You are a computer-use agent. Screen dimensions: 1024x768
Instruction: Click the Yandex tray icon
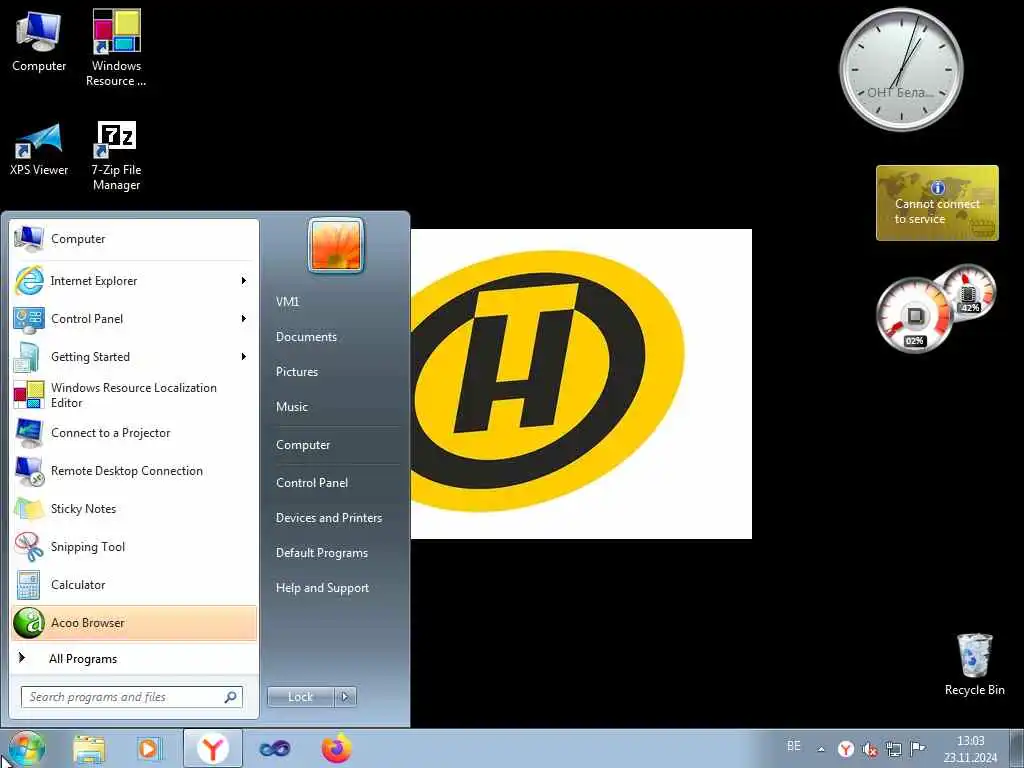[x=846, y=749]
